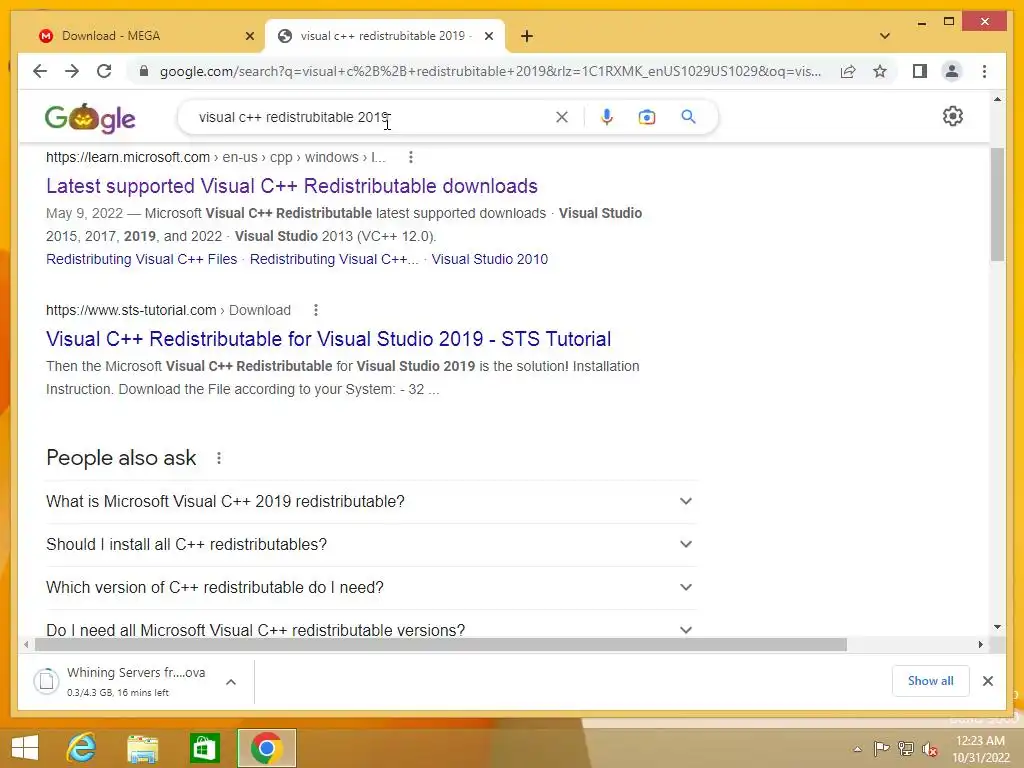Click the scroll down arrow of the page

pyautogui.click(x=997, y=627)
